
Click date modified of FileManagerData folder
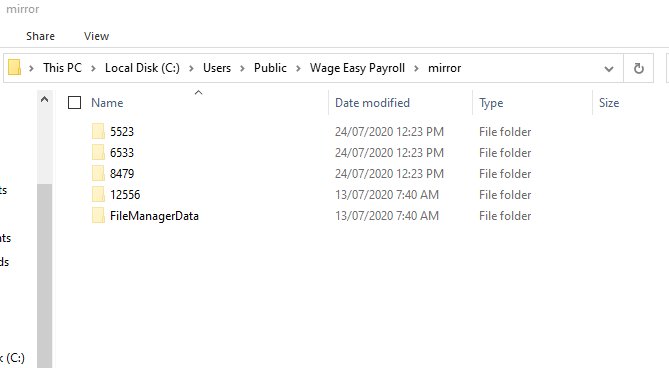(x=387, y=215)
